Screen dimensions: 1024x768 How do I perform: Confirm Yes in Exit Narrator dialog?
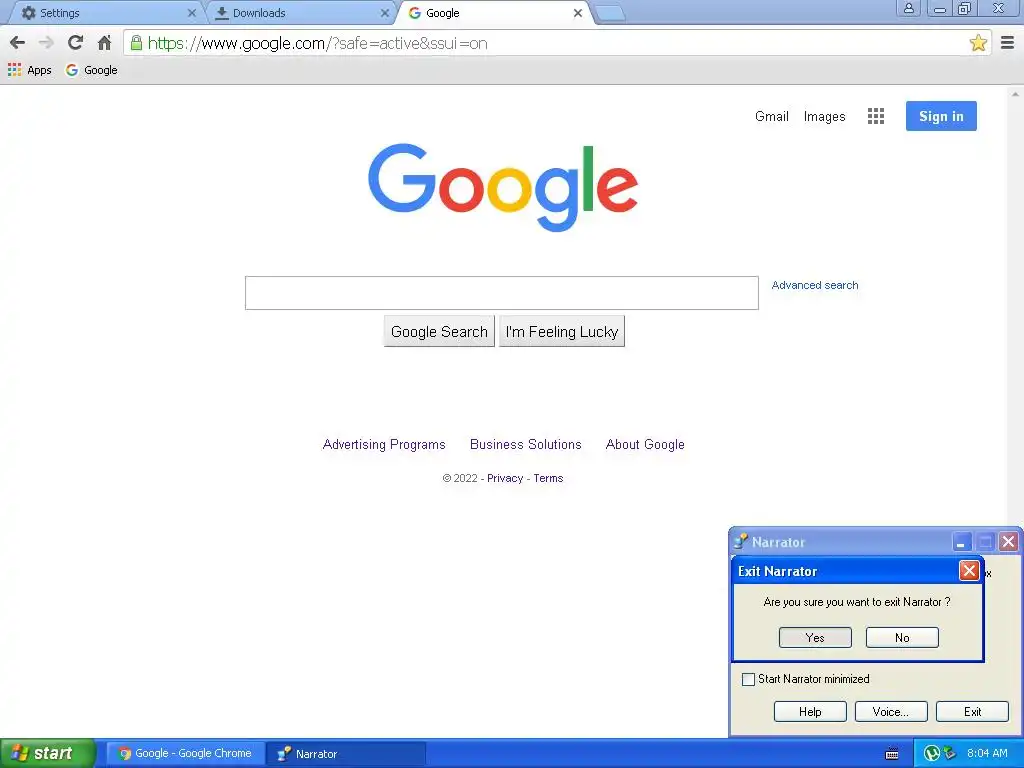(815, 637)
